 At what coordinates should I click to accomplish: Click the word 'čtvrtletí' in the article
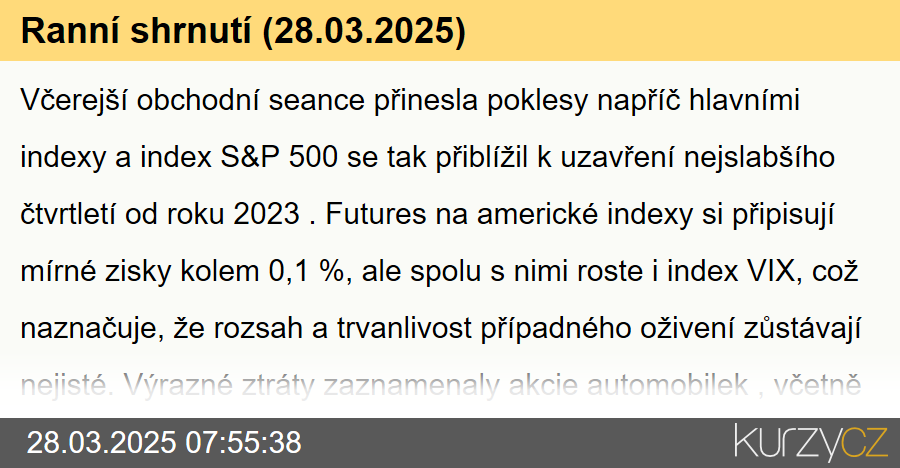click(x=68, y=214)
